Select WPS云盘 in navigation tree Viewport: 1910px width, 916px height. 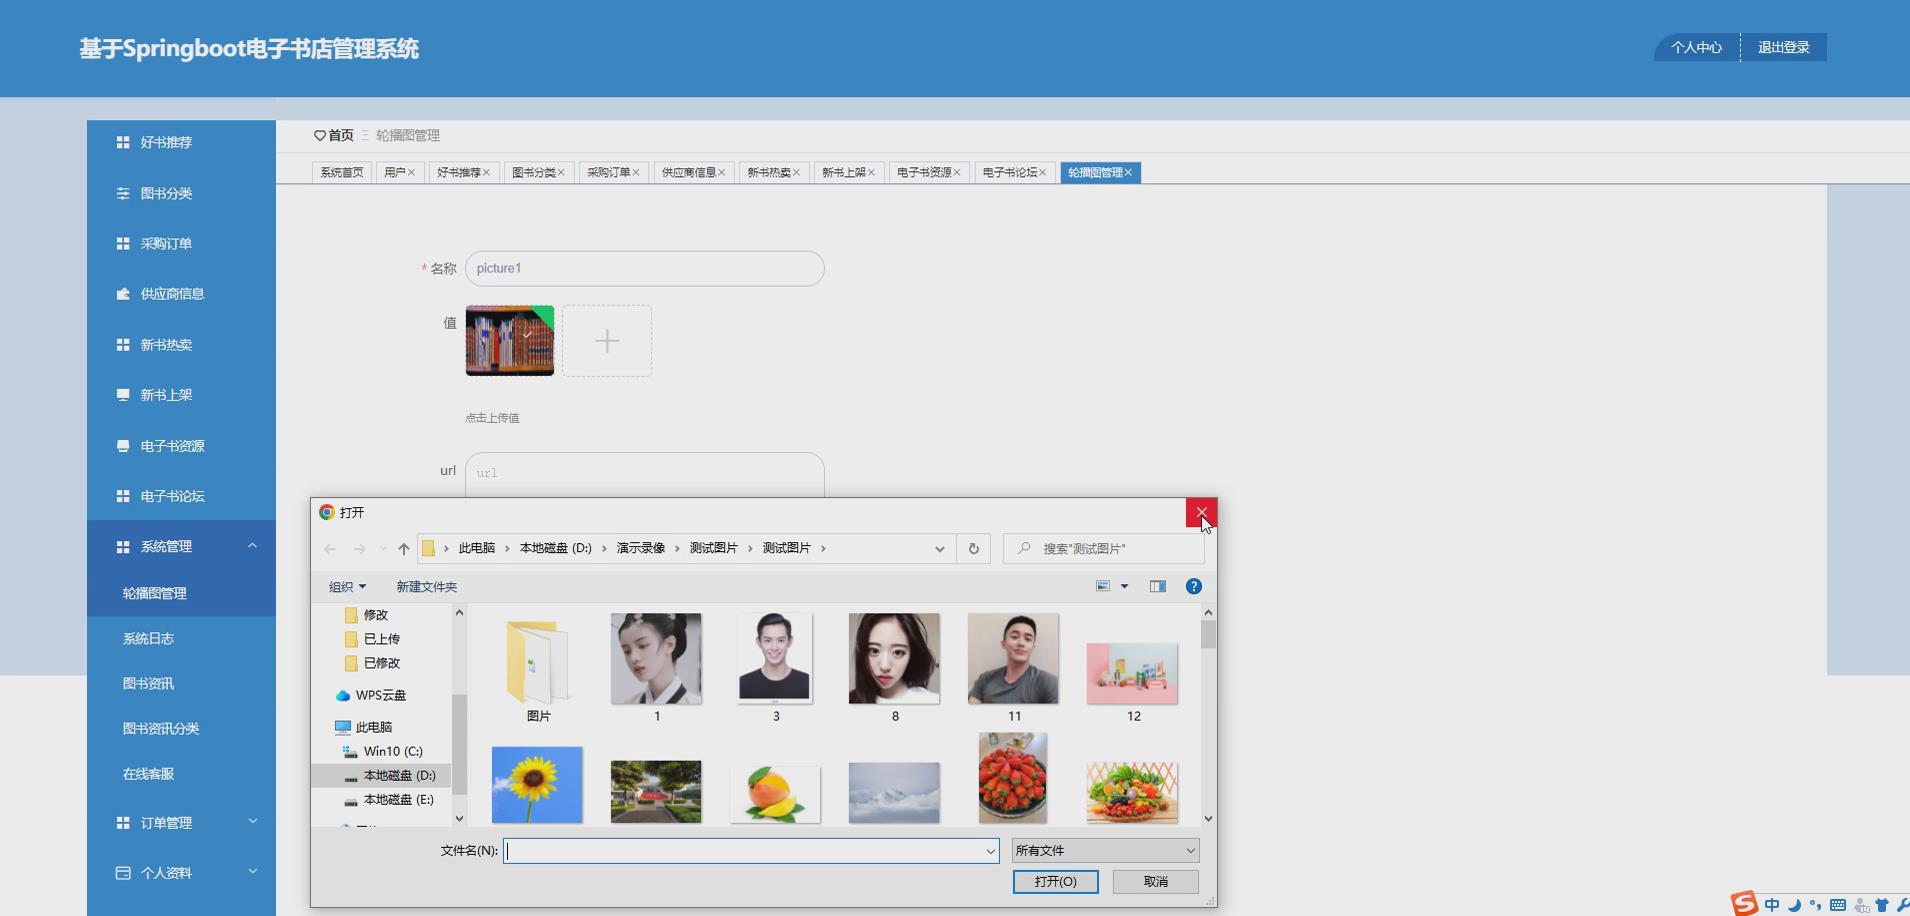point(372,695)
